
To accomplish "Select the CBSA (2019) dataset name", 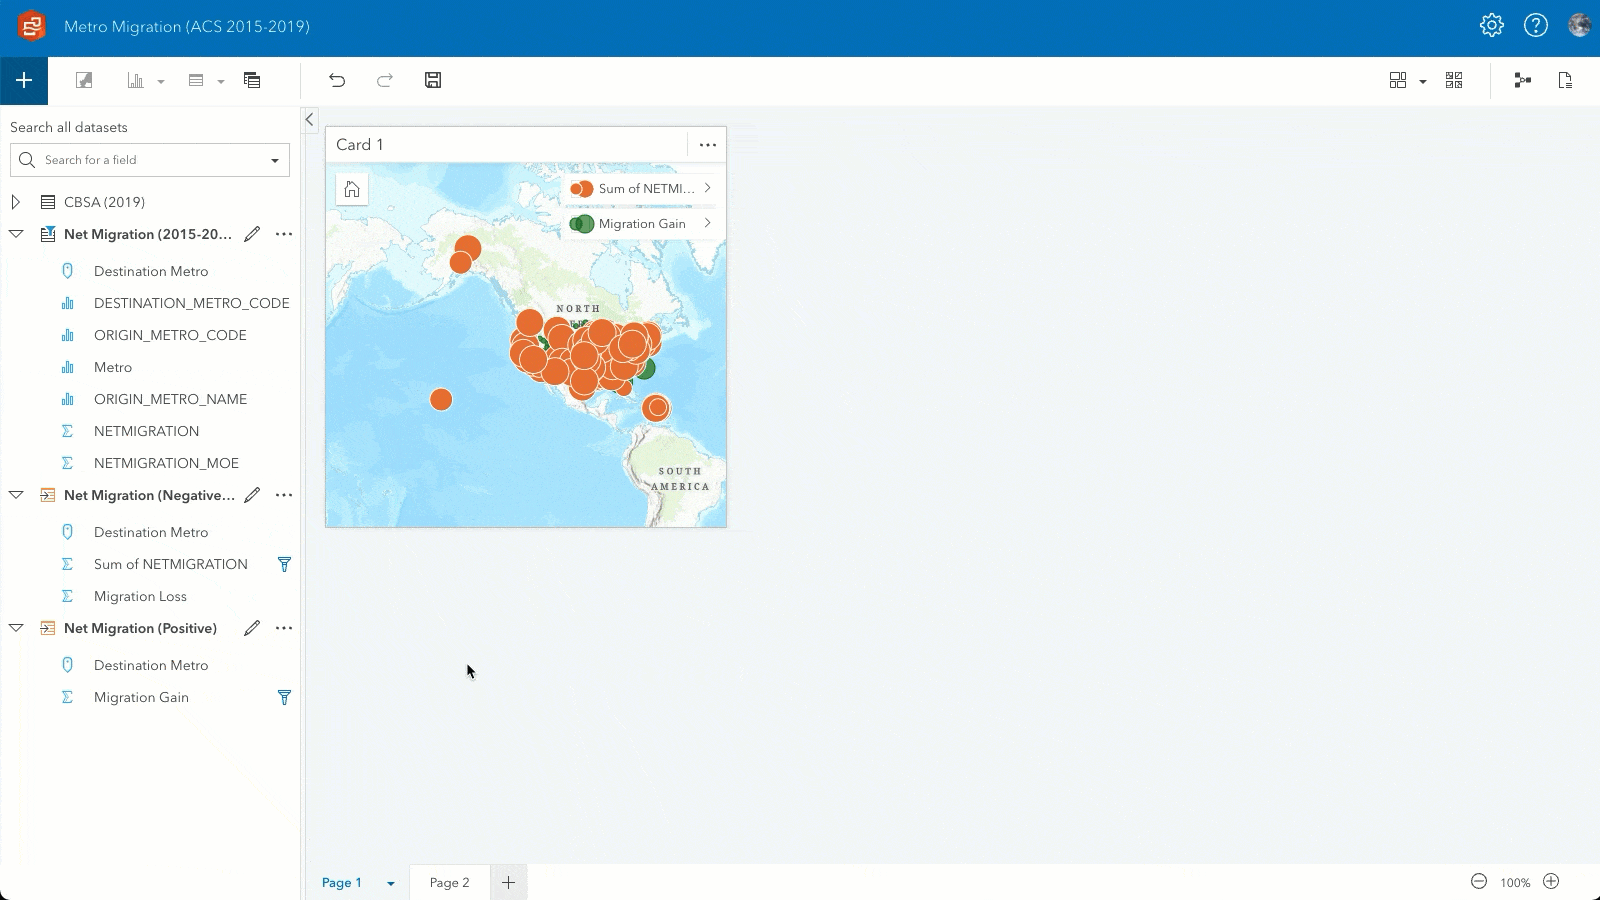I will tap(104, 202).
